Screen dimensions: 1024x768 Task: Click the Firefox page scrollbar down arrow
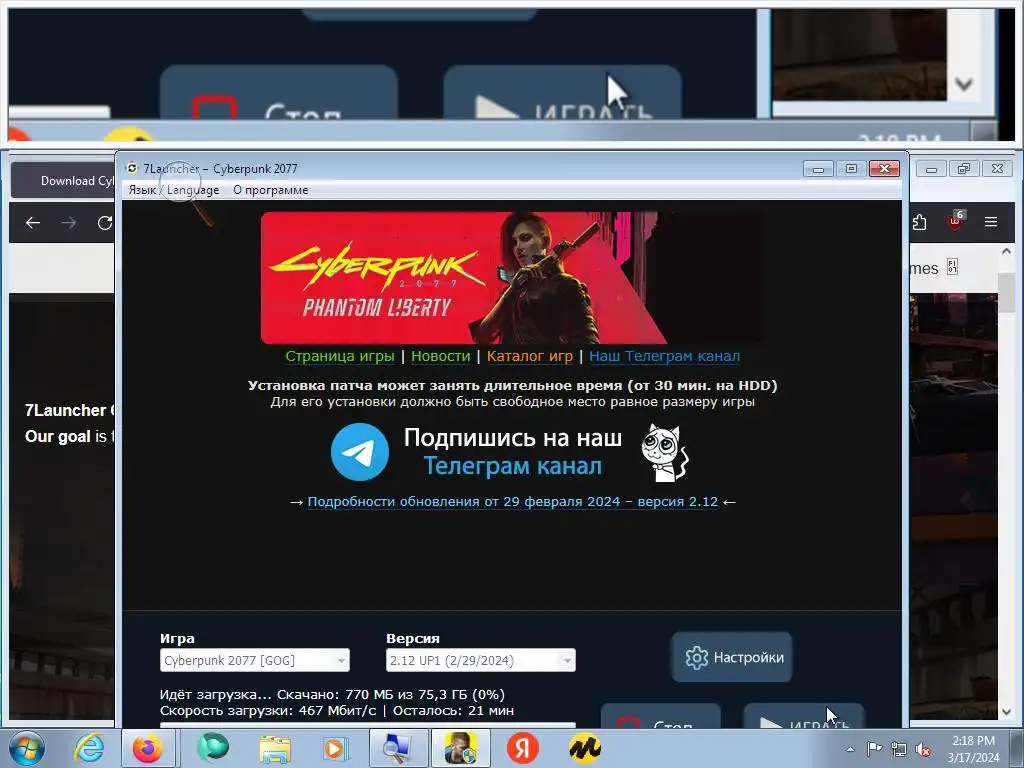click(x=1006, y=712)
